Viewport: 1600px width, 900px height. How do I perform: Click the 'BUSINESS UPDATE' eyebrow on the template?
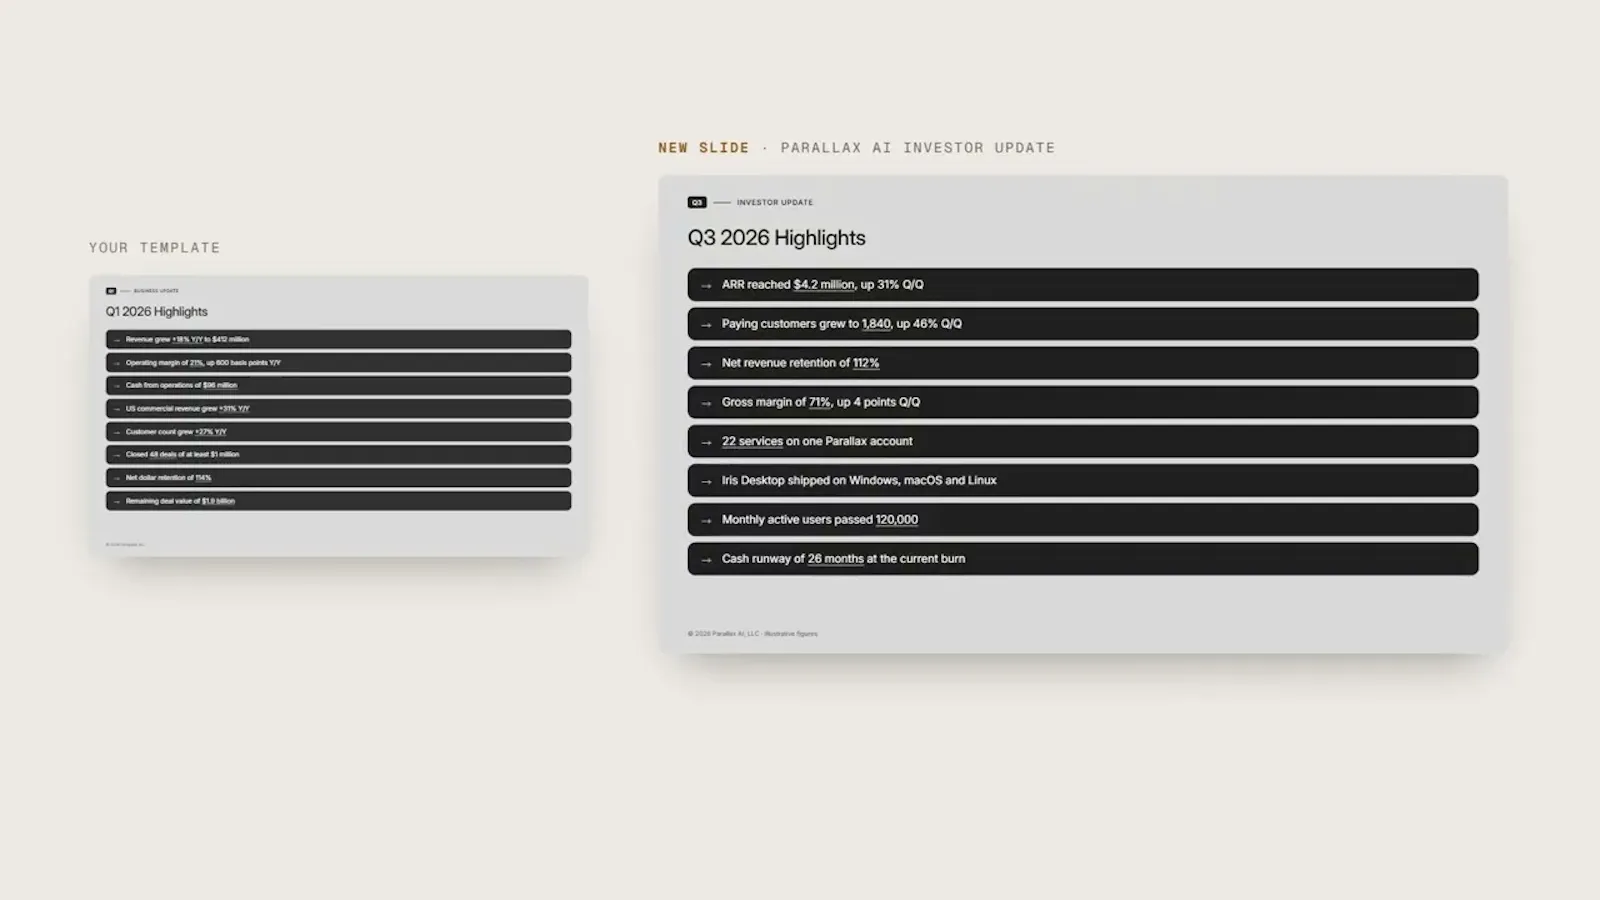tap(156, 291)
